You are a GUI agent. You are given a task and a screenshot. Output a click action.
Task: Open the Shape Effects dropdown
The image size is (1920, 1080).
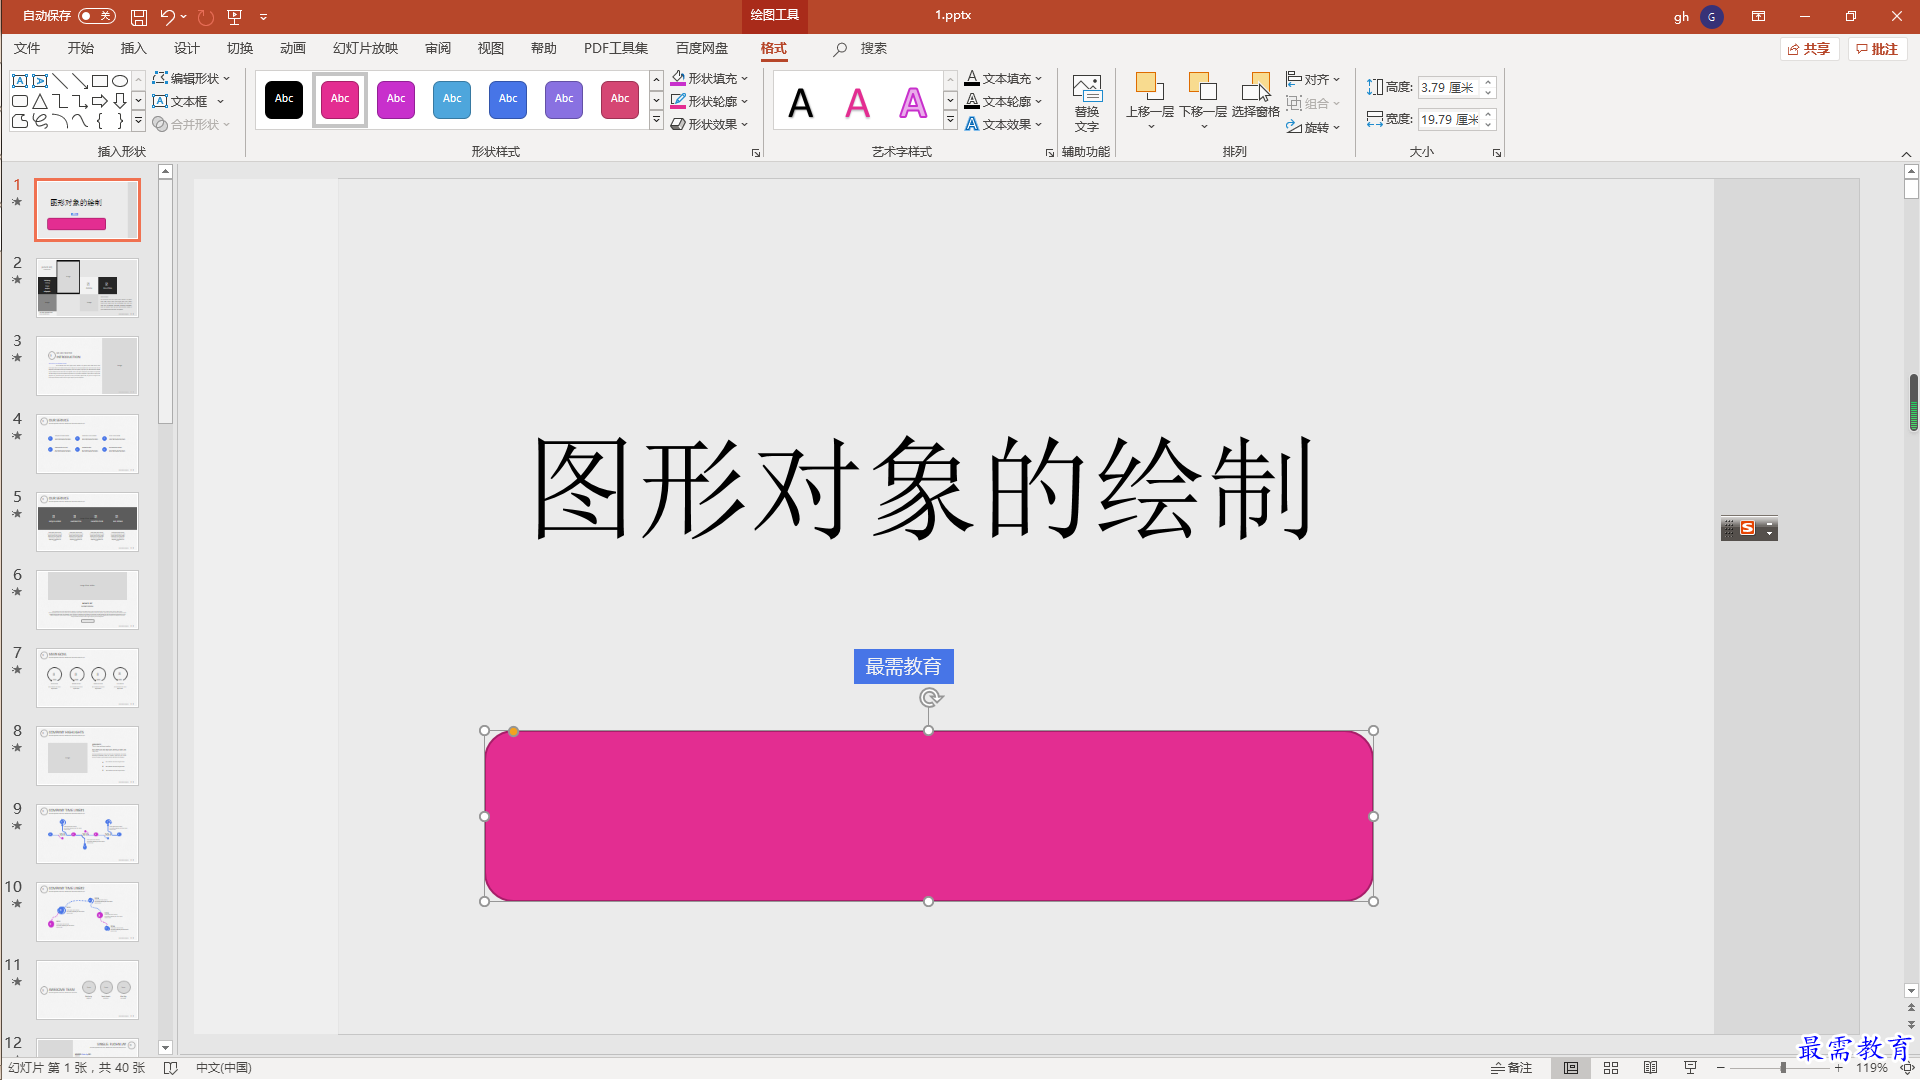coord(709,124)
